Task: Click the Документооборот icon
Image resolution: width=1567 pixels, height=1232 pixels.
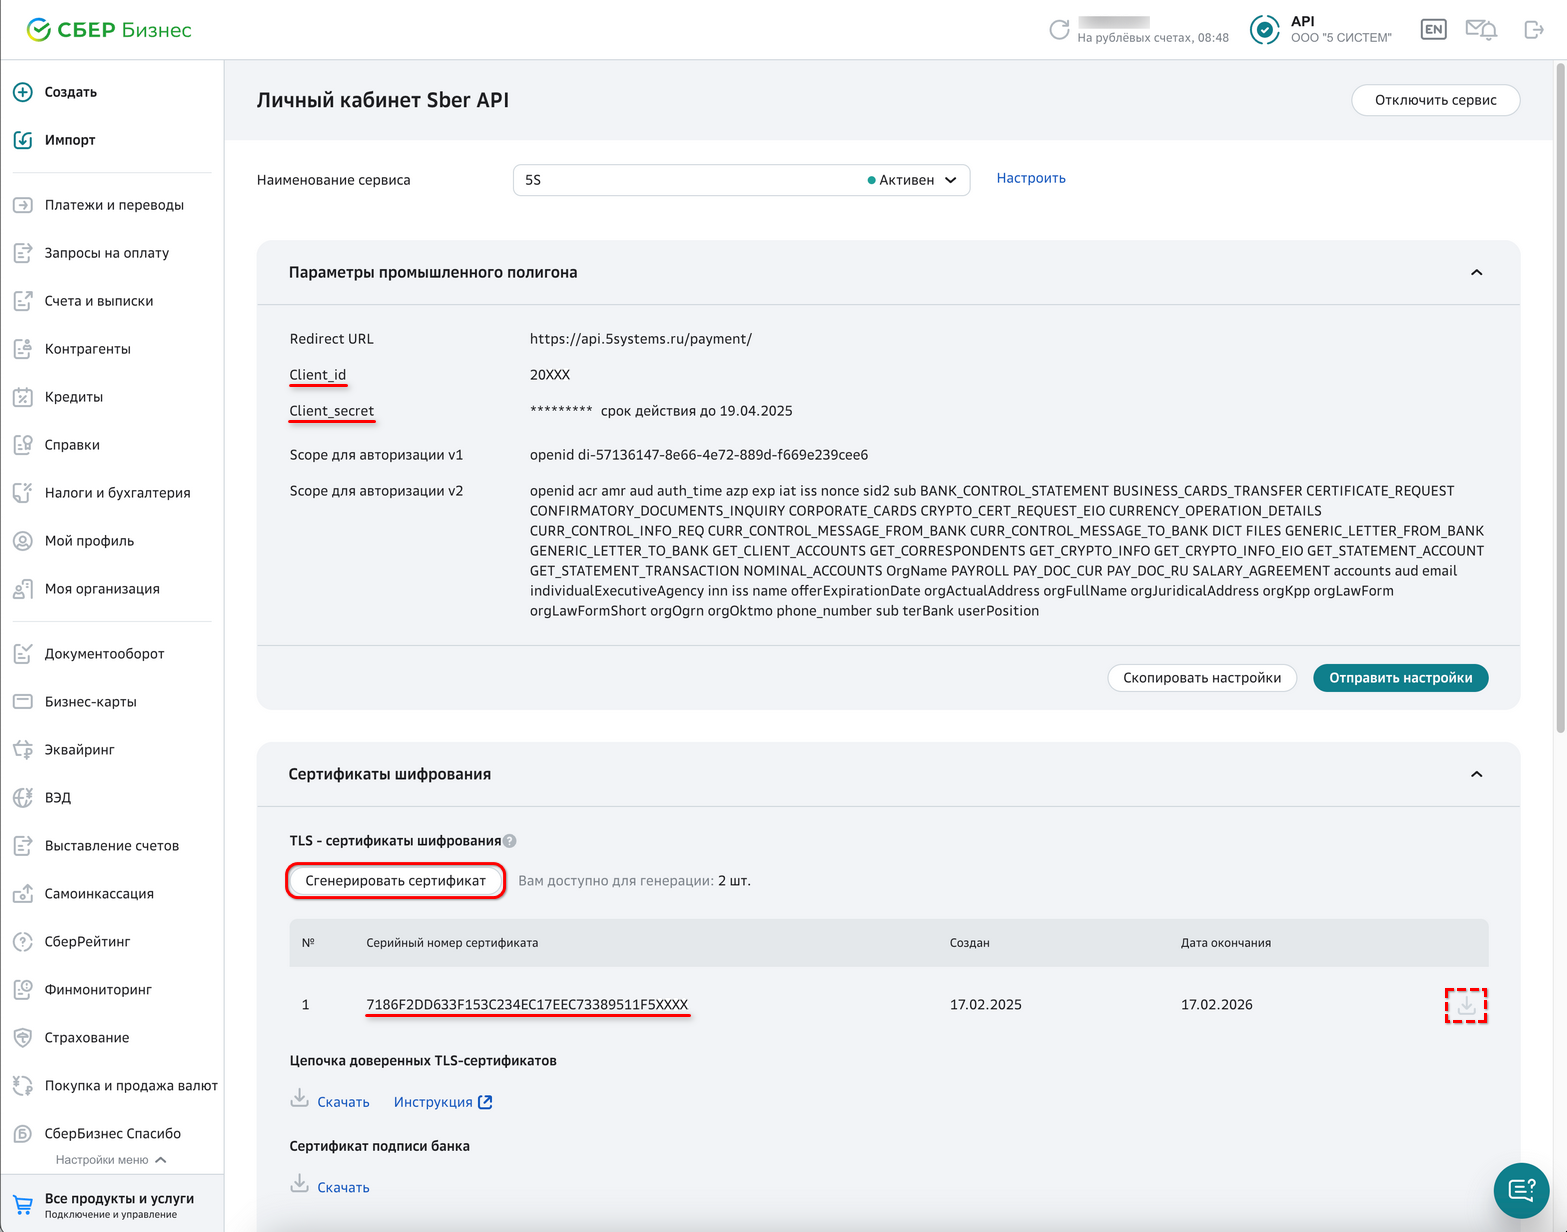Action: tap(23, 654)
